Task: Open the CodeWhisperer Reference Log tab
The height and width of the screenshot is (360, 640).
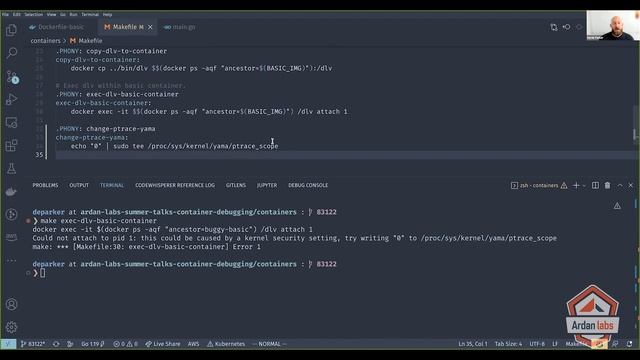Action: pos(175,185)
